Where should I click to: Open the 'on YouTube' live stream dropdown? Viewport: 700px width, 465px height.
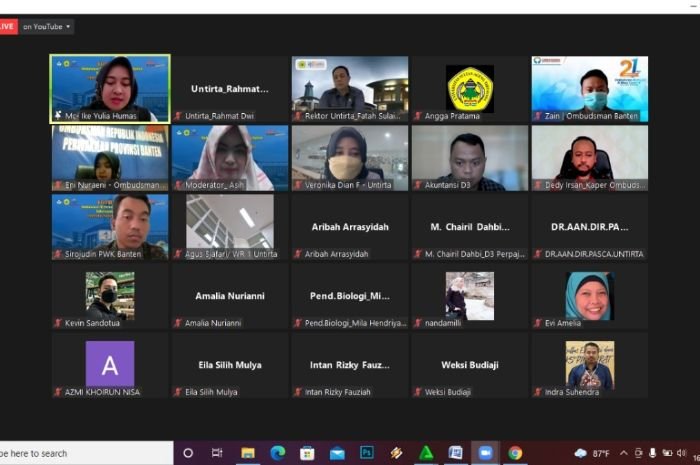47,27
